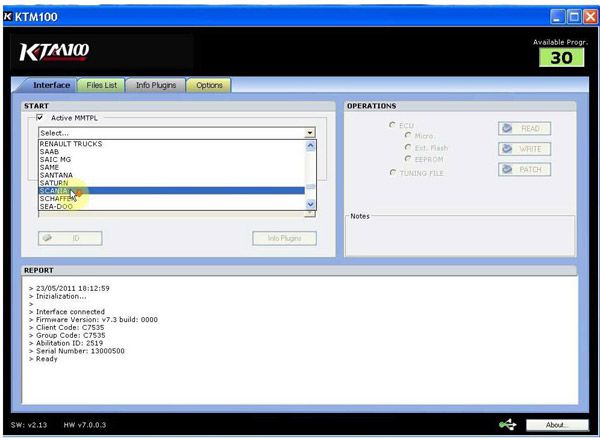Click the PATCH operation button
This screenshot has width=600, height=440.
[x=524, y=169]
